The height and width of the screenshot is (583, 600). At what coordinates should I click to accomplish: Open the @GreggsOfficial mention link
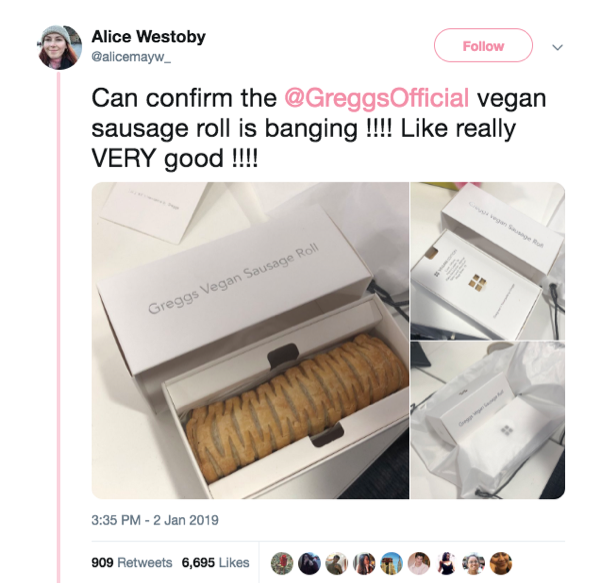[x=377, y=98]
